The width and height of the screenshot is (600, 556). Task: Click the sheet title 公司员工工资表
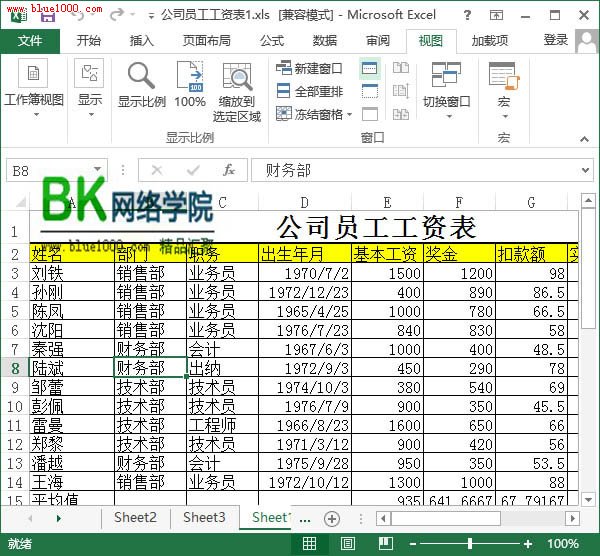(x=377, y=227)
